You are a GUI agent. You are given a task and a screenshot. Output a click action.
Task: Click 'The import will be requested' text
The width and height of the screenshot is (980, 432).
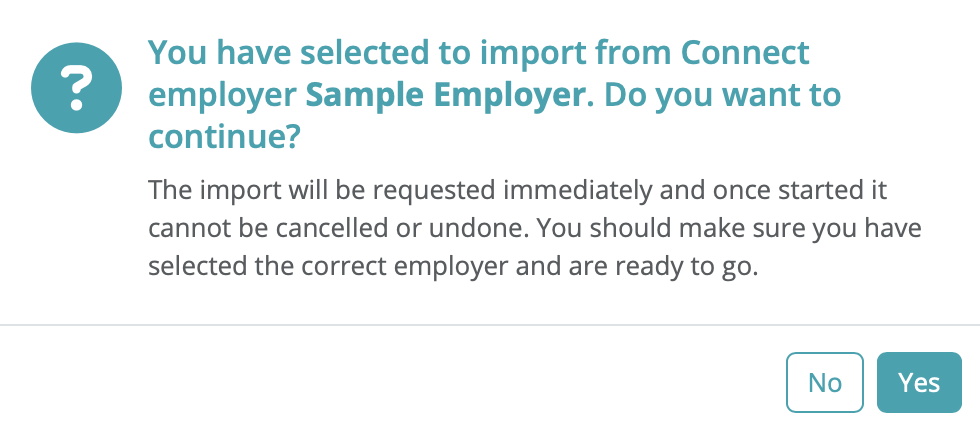point(284,190)
